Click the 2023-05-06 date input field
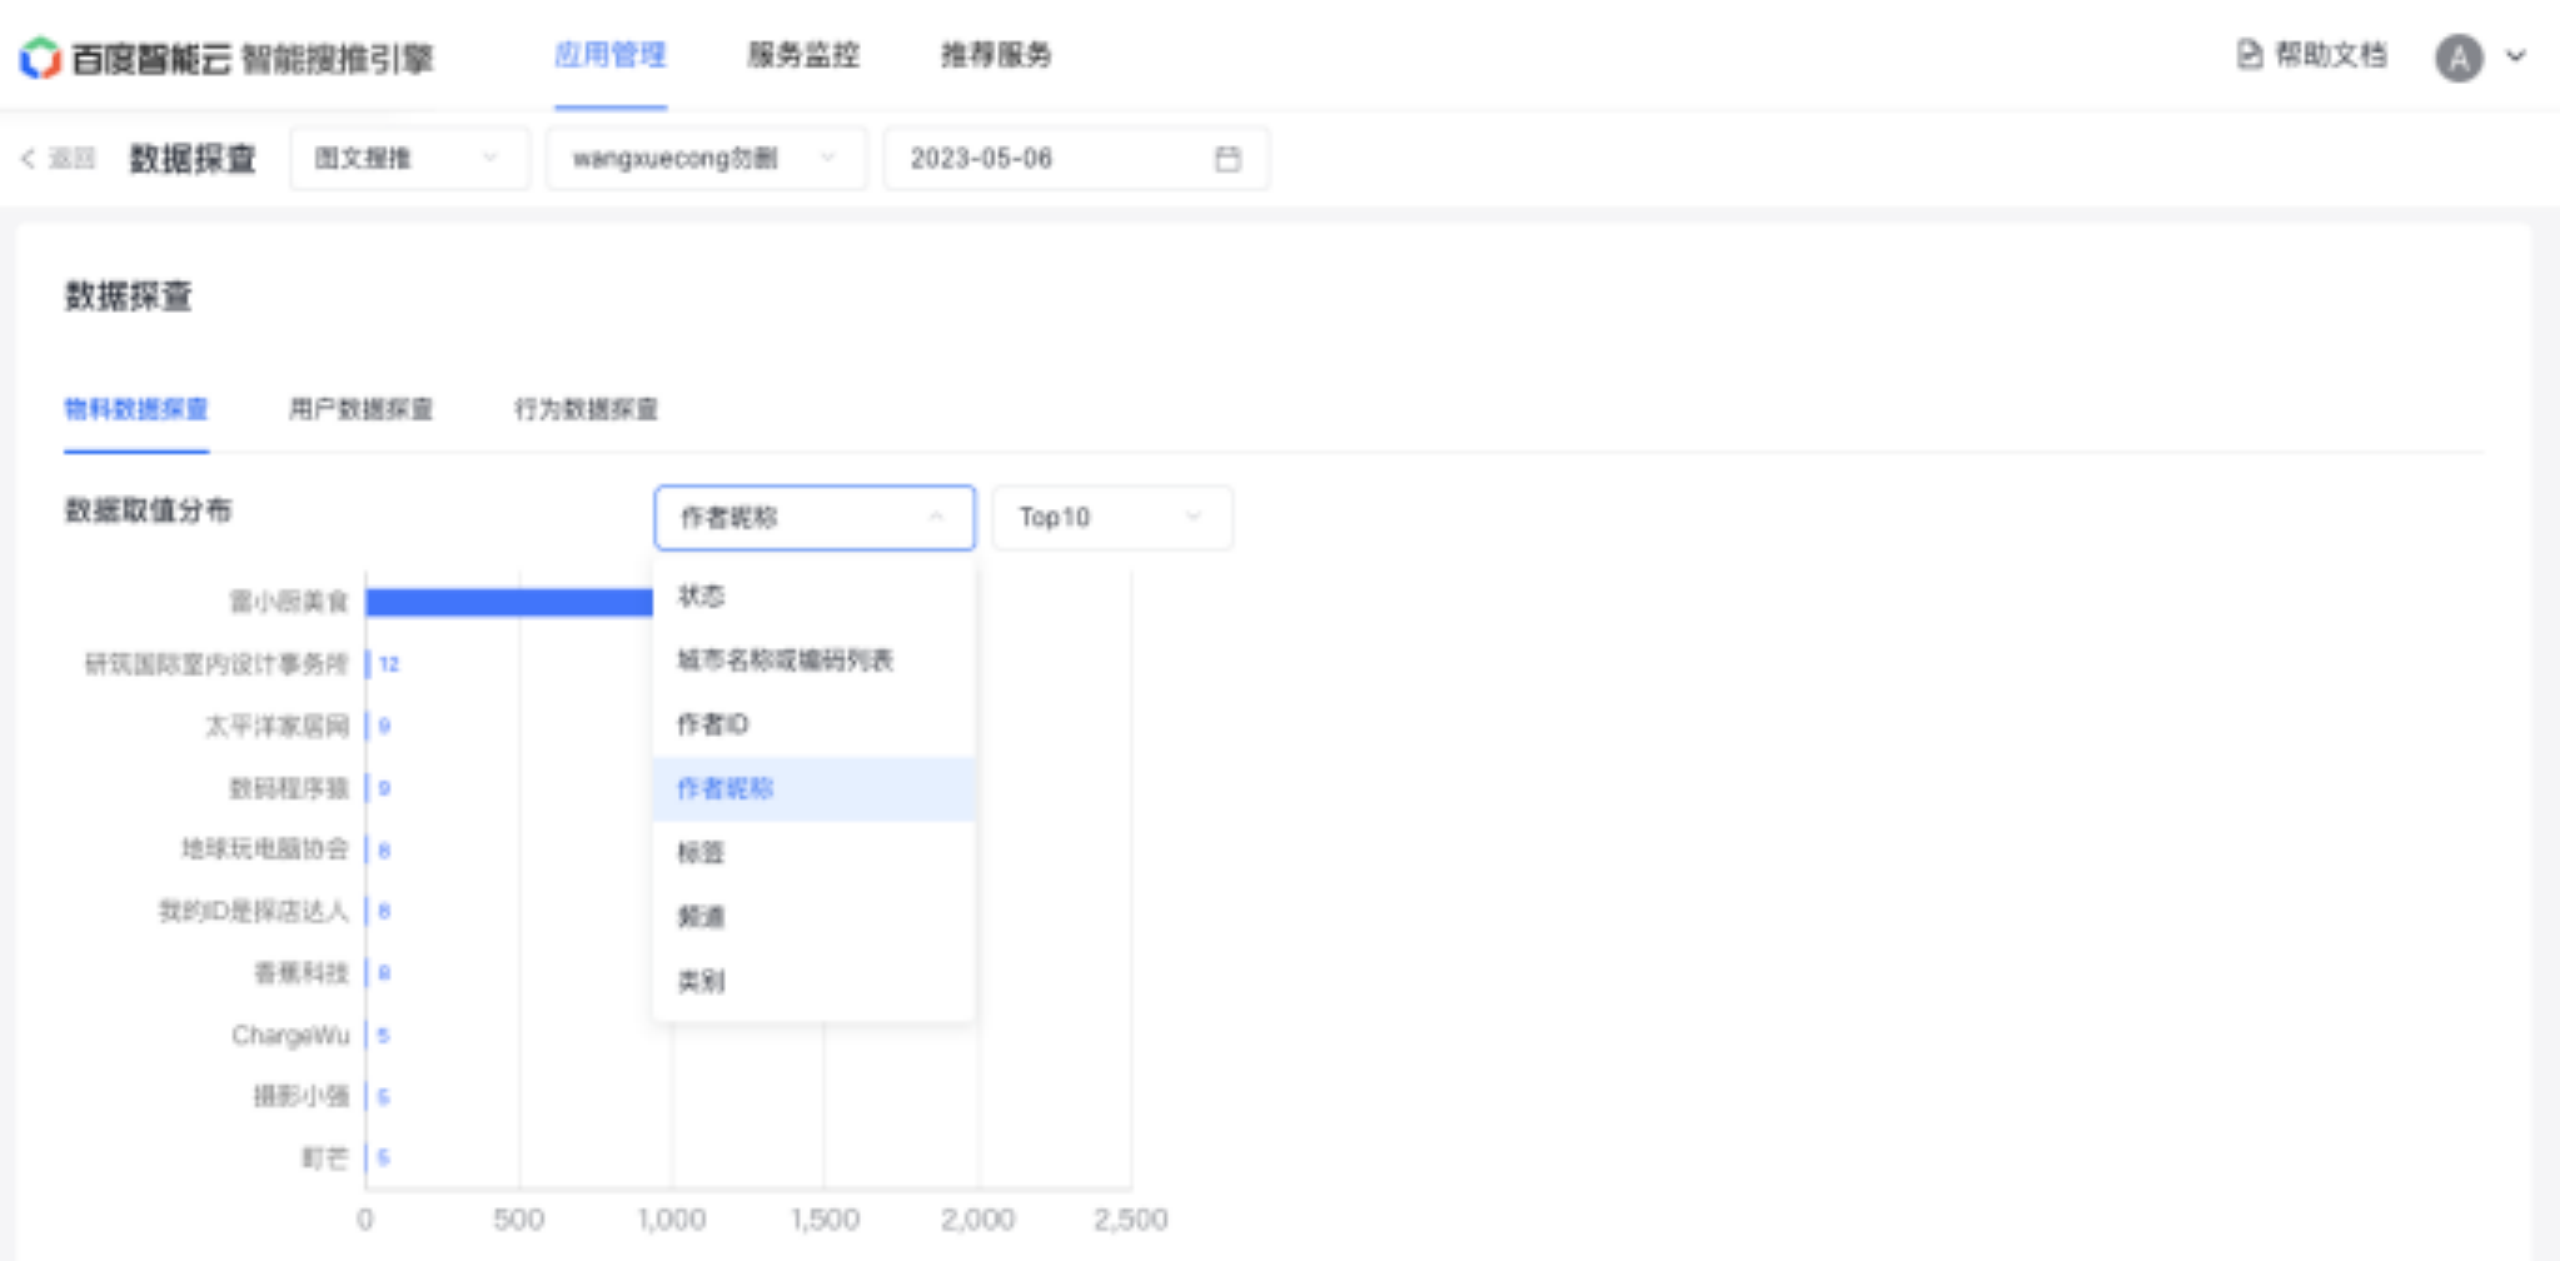The width and height of the screenshot is (2560, 1261). click(1076, 158)
